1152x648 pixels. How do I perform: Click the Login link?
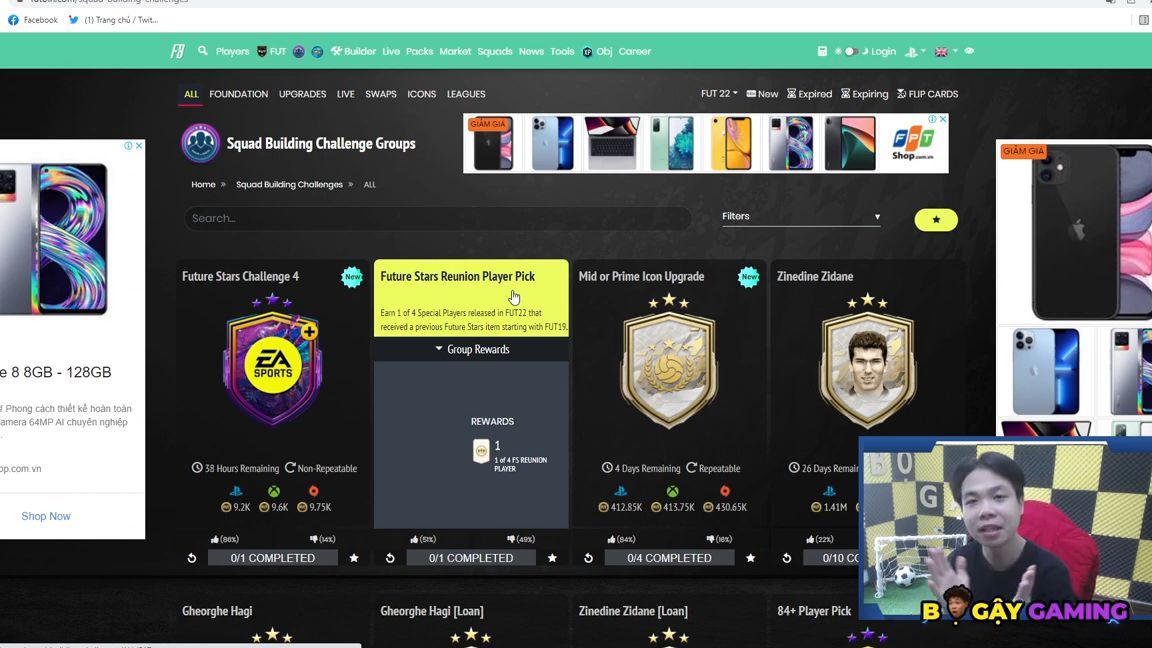[x=883, y=51]
